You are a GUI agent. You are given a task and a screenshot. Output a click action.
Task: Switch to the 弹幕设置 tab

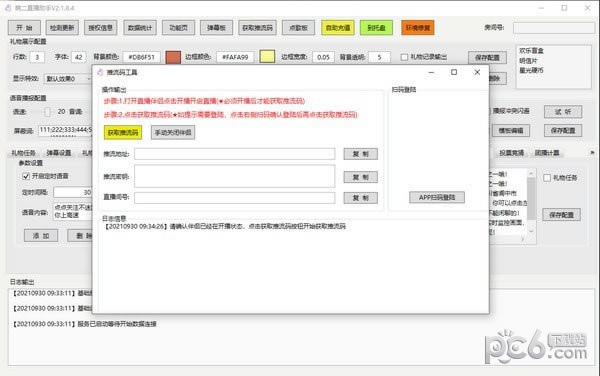point(59,153)
